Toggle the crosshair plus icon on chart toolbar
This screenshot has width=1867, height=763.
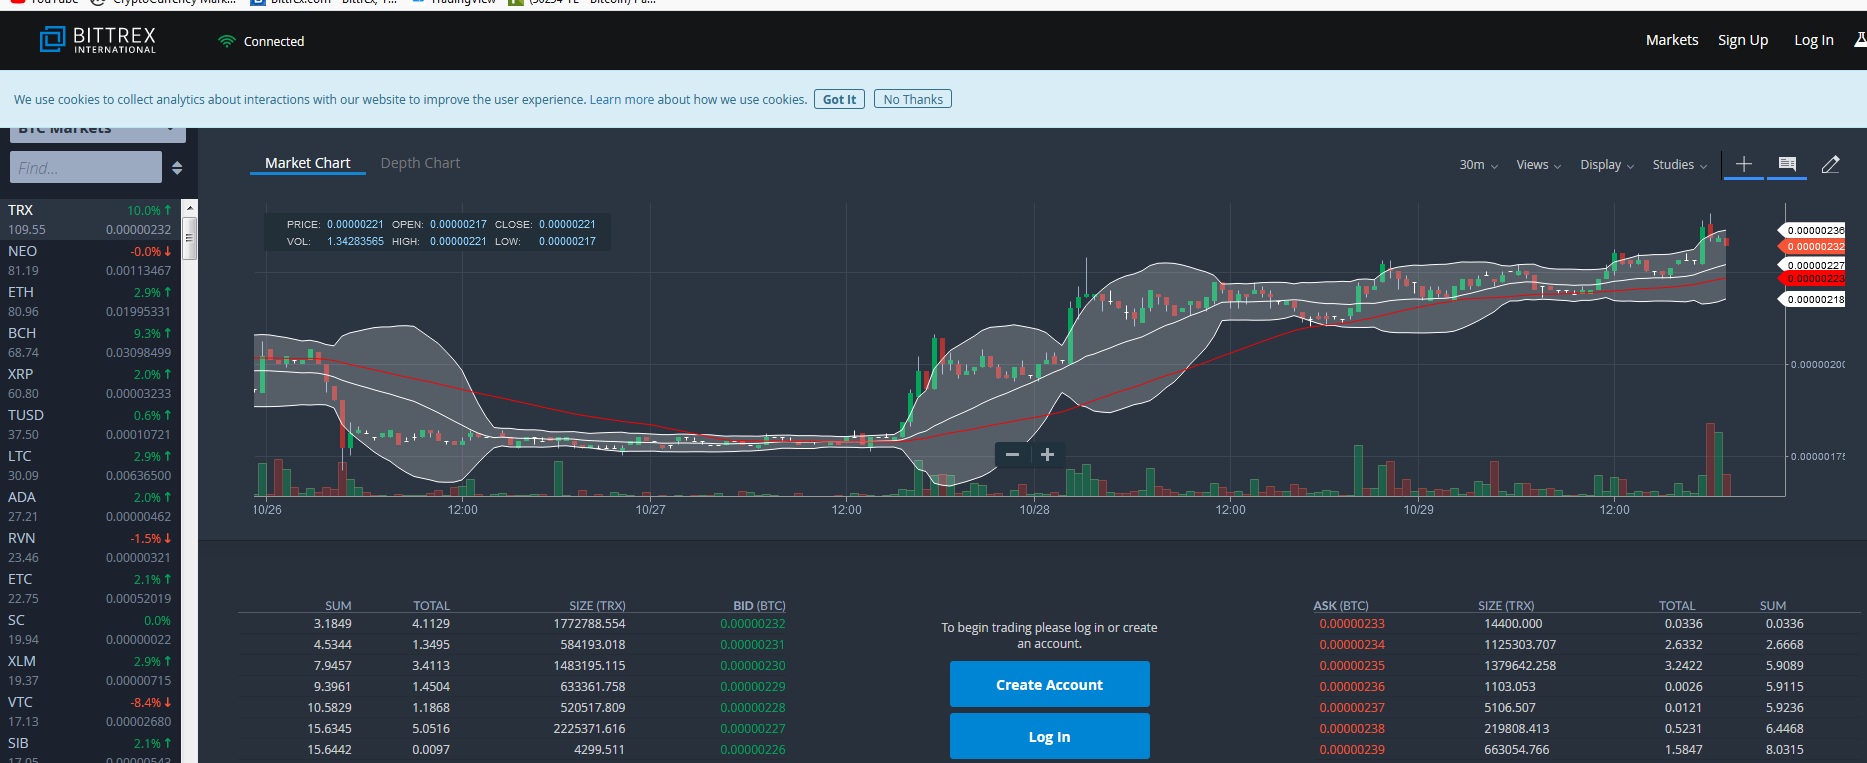[1743, 164]
